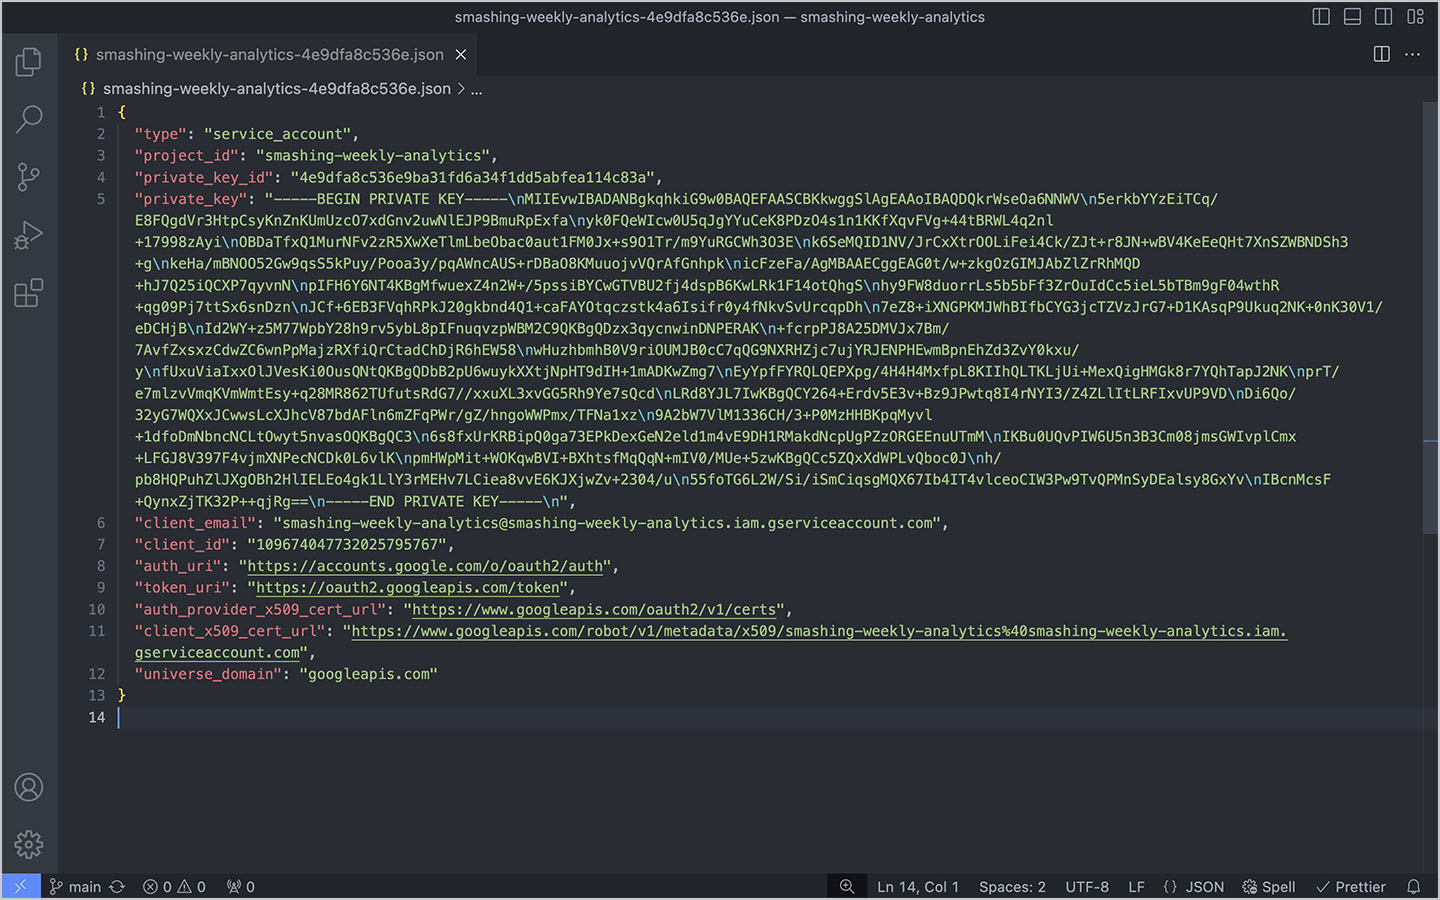Open the More Actions editor menu
This screenshot has height=900, width=1440.
1412,55
